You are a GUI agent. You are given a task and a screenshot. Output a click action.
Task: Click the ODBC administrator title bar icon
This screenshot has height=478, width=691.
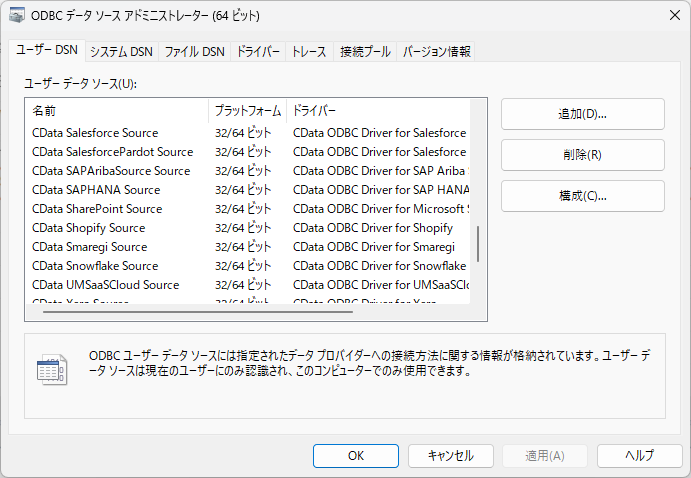pos(17,15)
